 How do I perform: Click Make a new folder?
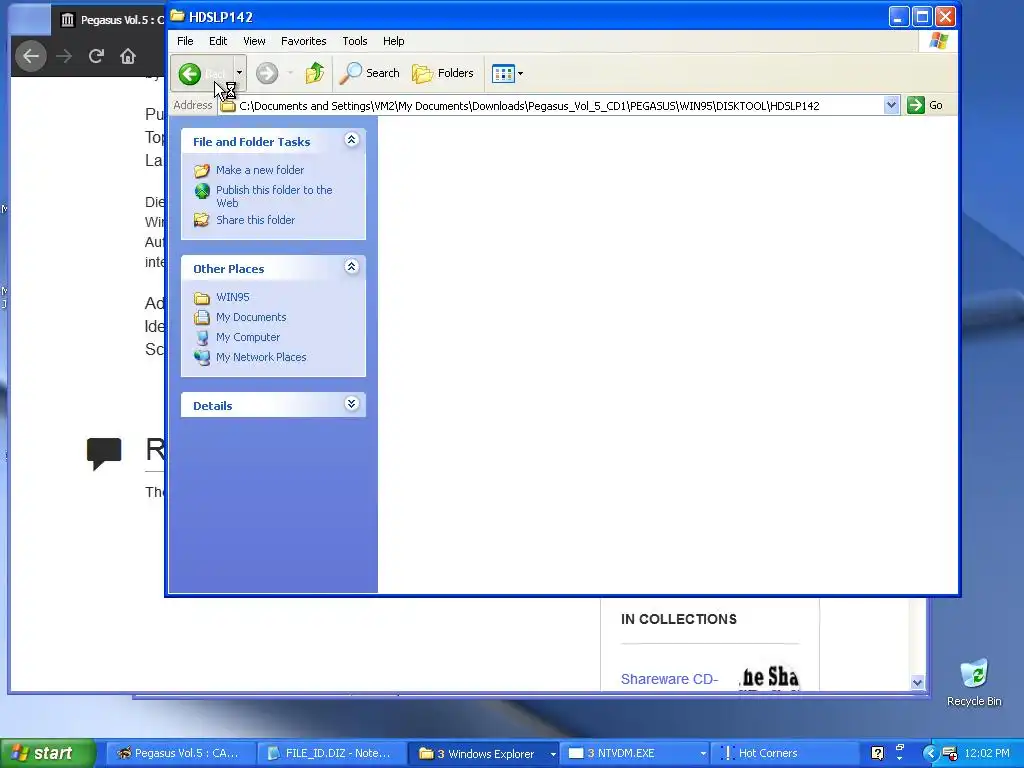pos(260,170)
